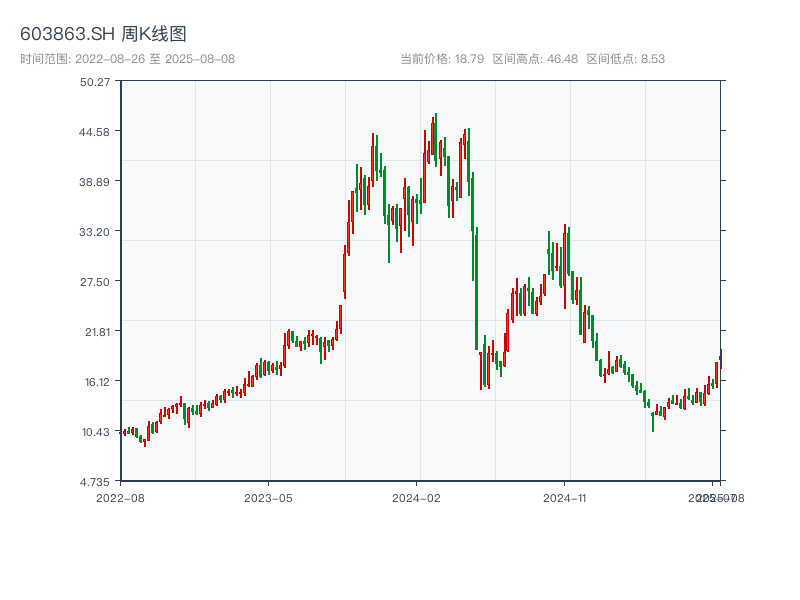Click the chart title 603863.SH 周K线图

pos(103,34)
